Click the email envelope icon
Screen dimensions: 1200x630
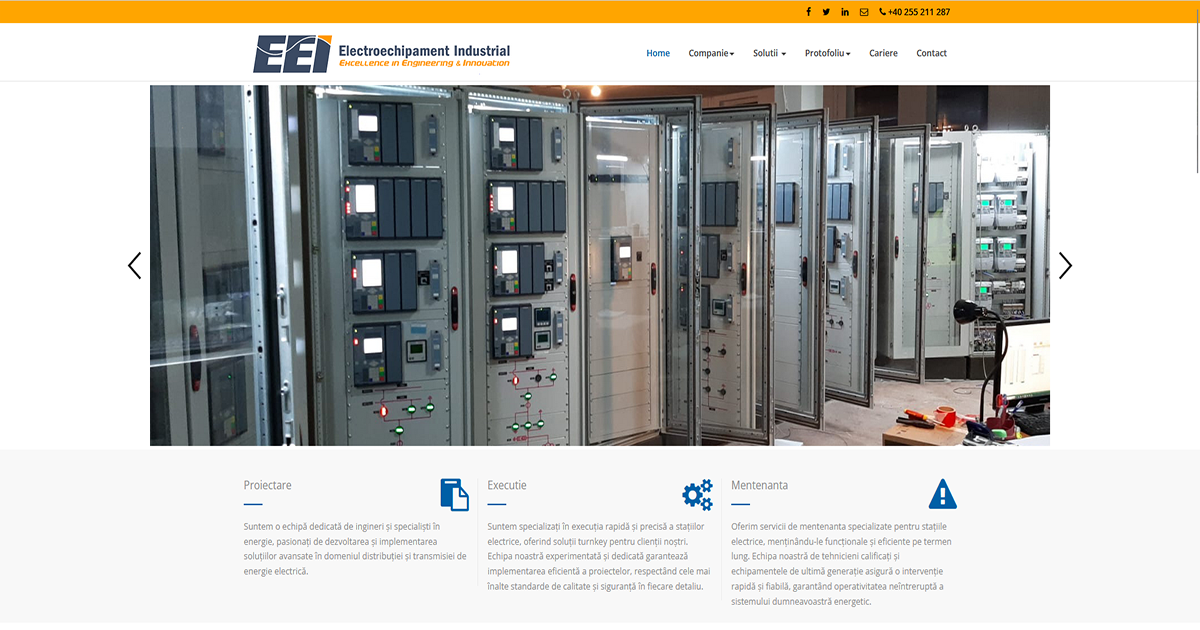click(x=864, y=11)
